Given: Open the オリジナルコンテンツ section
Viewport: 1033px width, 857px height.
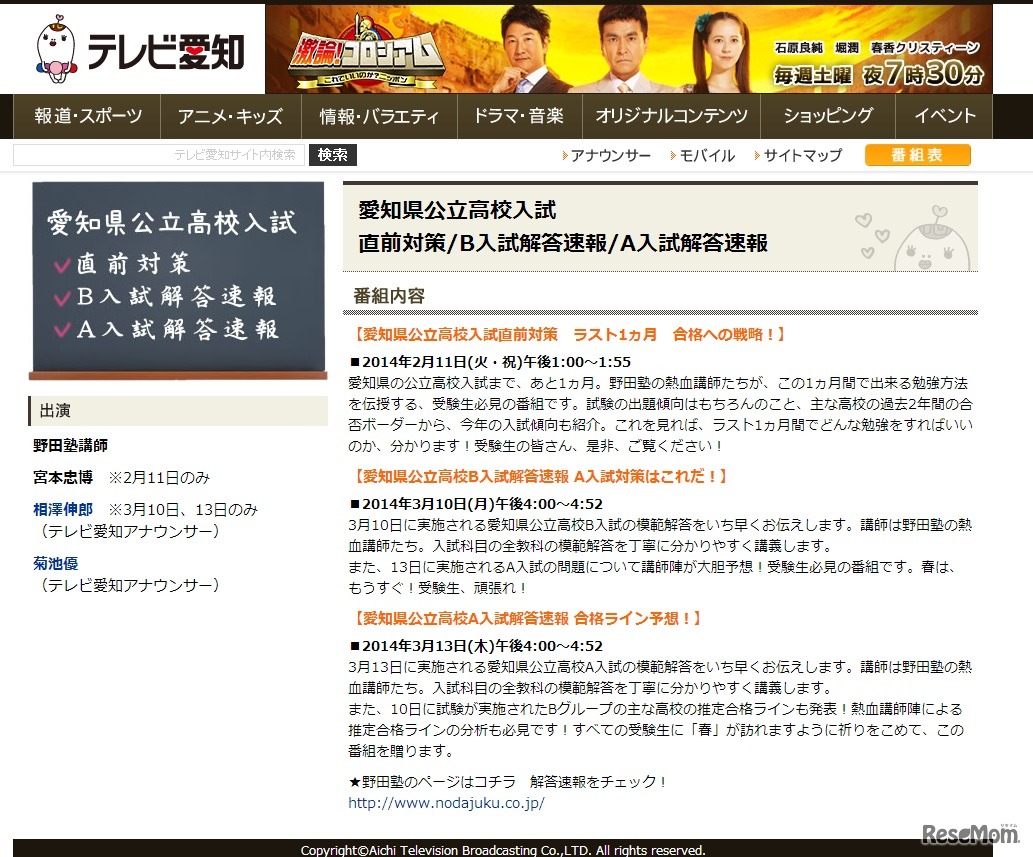Looking at the screenshot, I should [671, 116].
